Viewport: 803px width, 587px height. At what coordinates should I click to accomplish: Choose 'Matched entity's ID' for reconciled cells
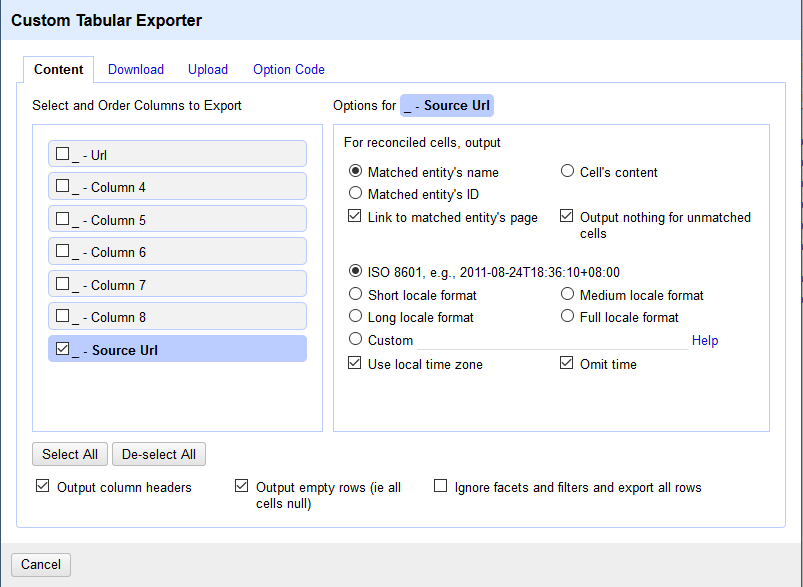pos(355,194)
